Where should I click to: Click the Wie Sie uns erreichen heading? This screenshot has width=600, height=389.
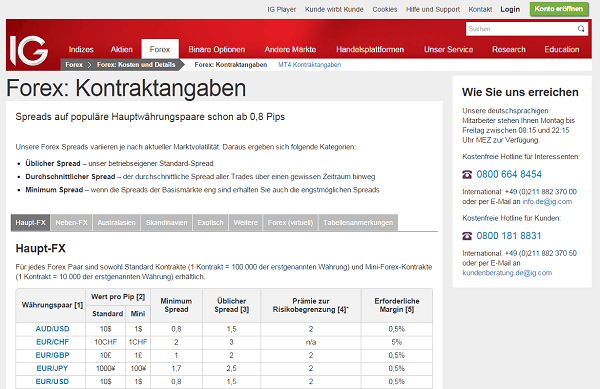pos(520,92)
